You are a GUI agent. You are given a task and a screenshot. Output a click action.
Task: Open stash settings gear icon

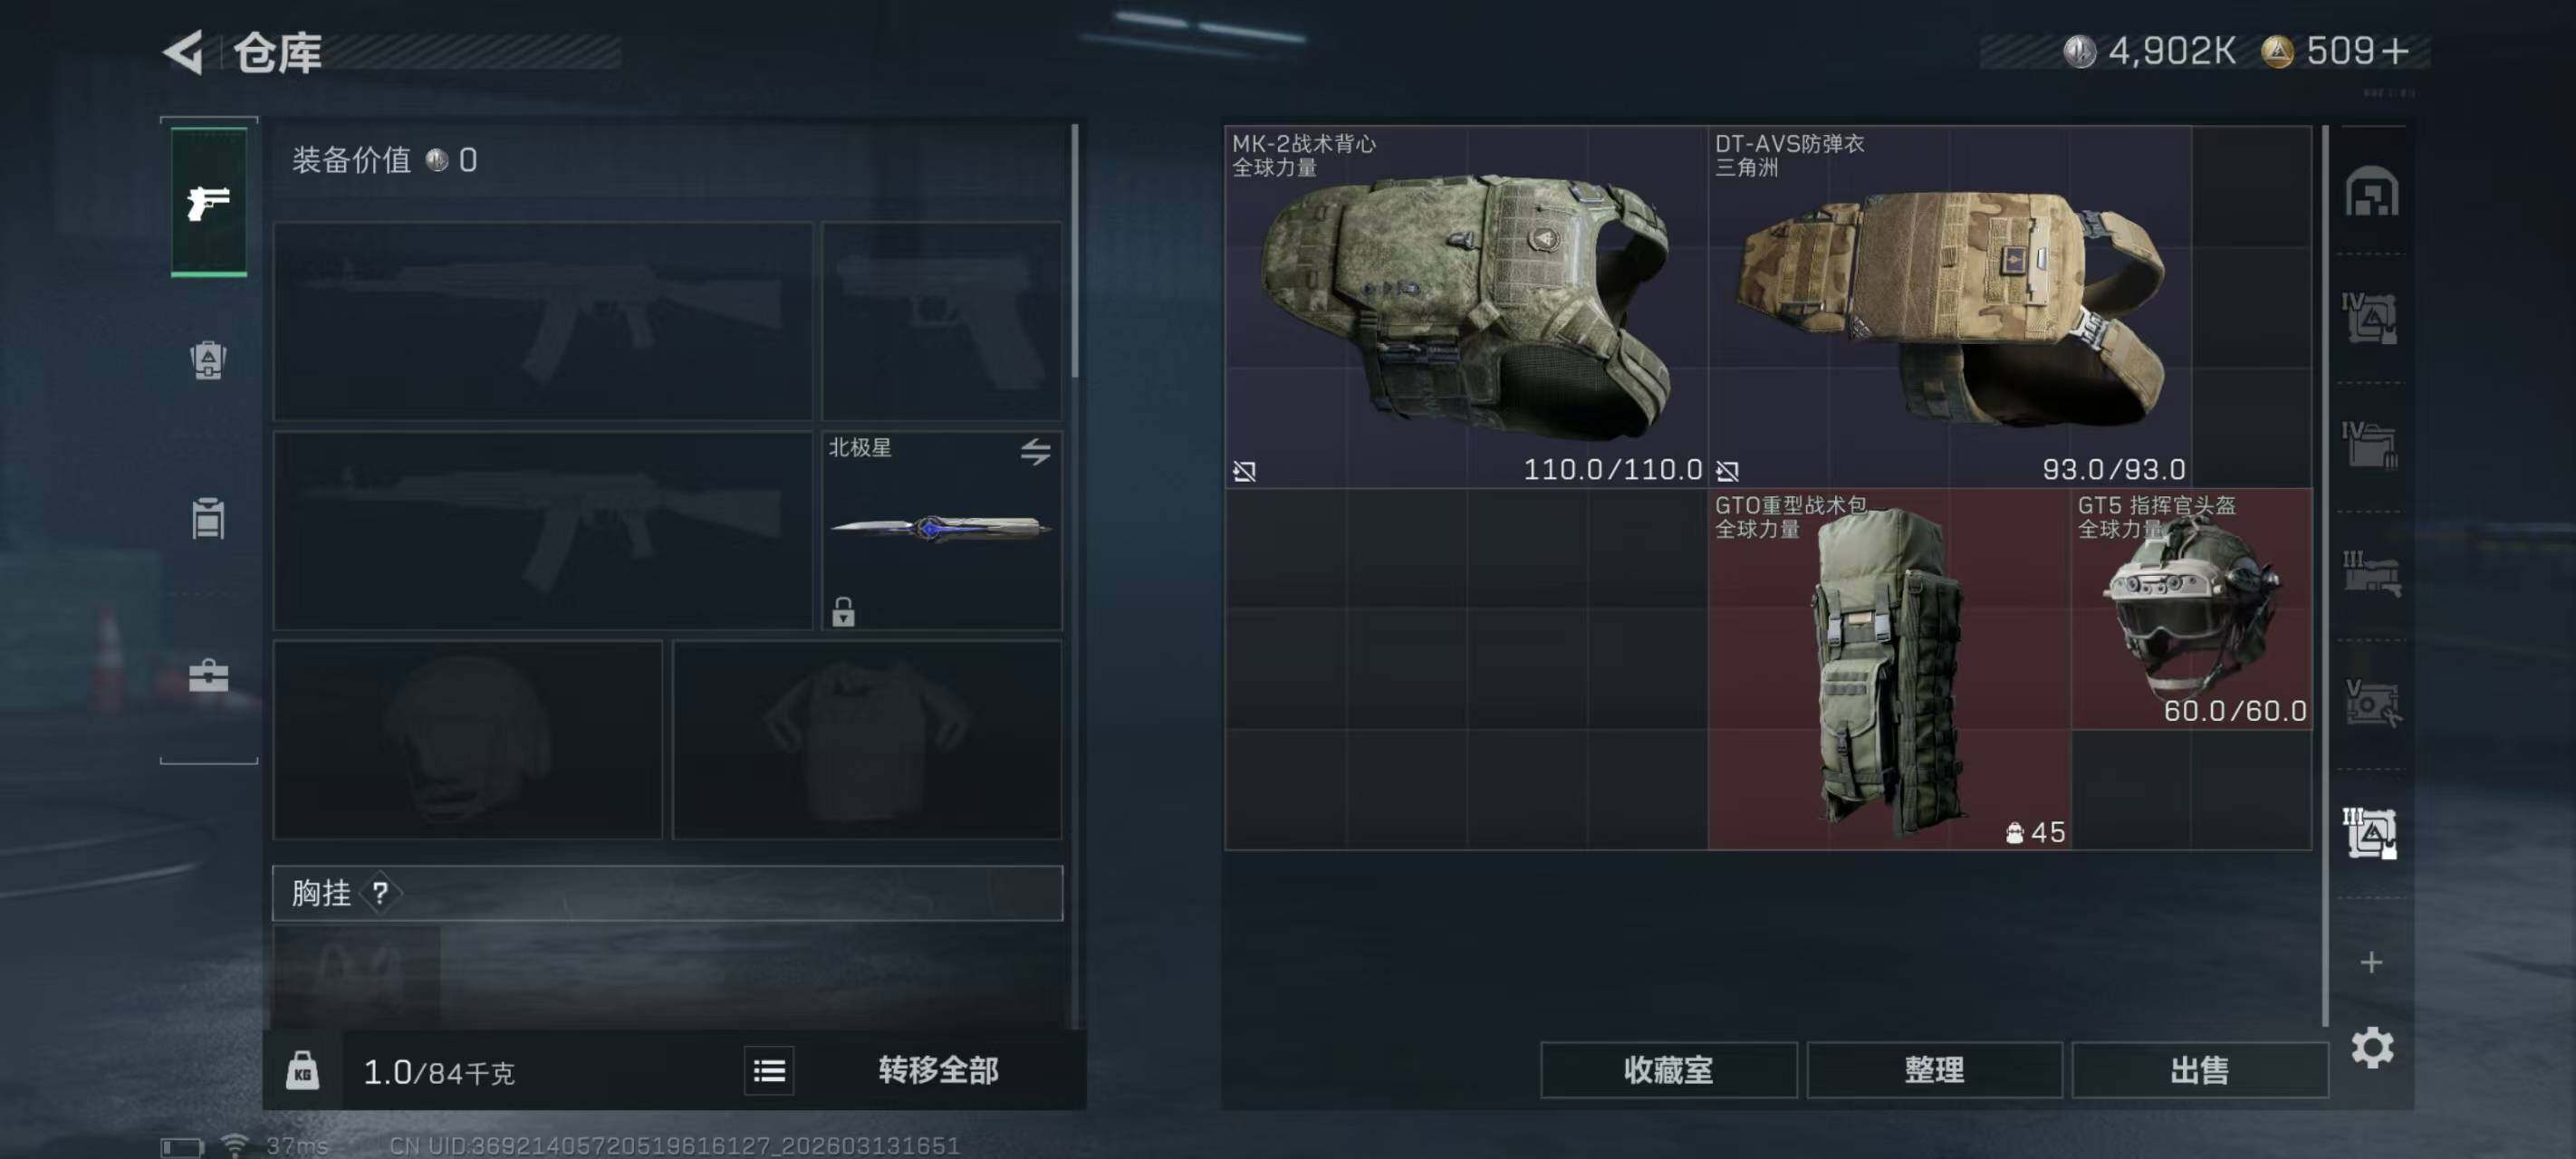(2372, 1047)
